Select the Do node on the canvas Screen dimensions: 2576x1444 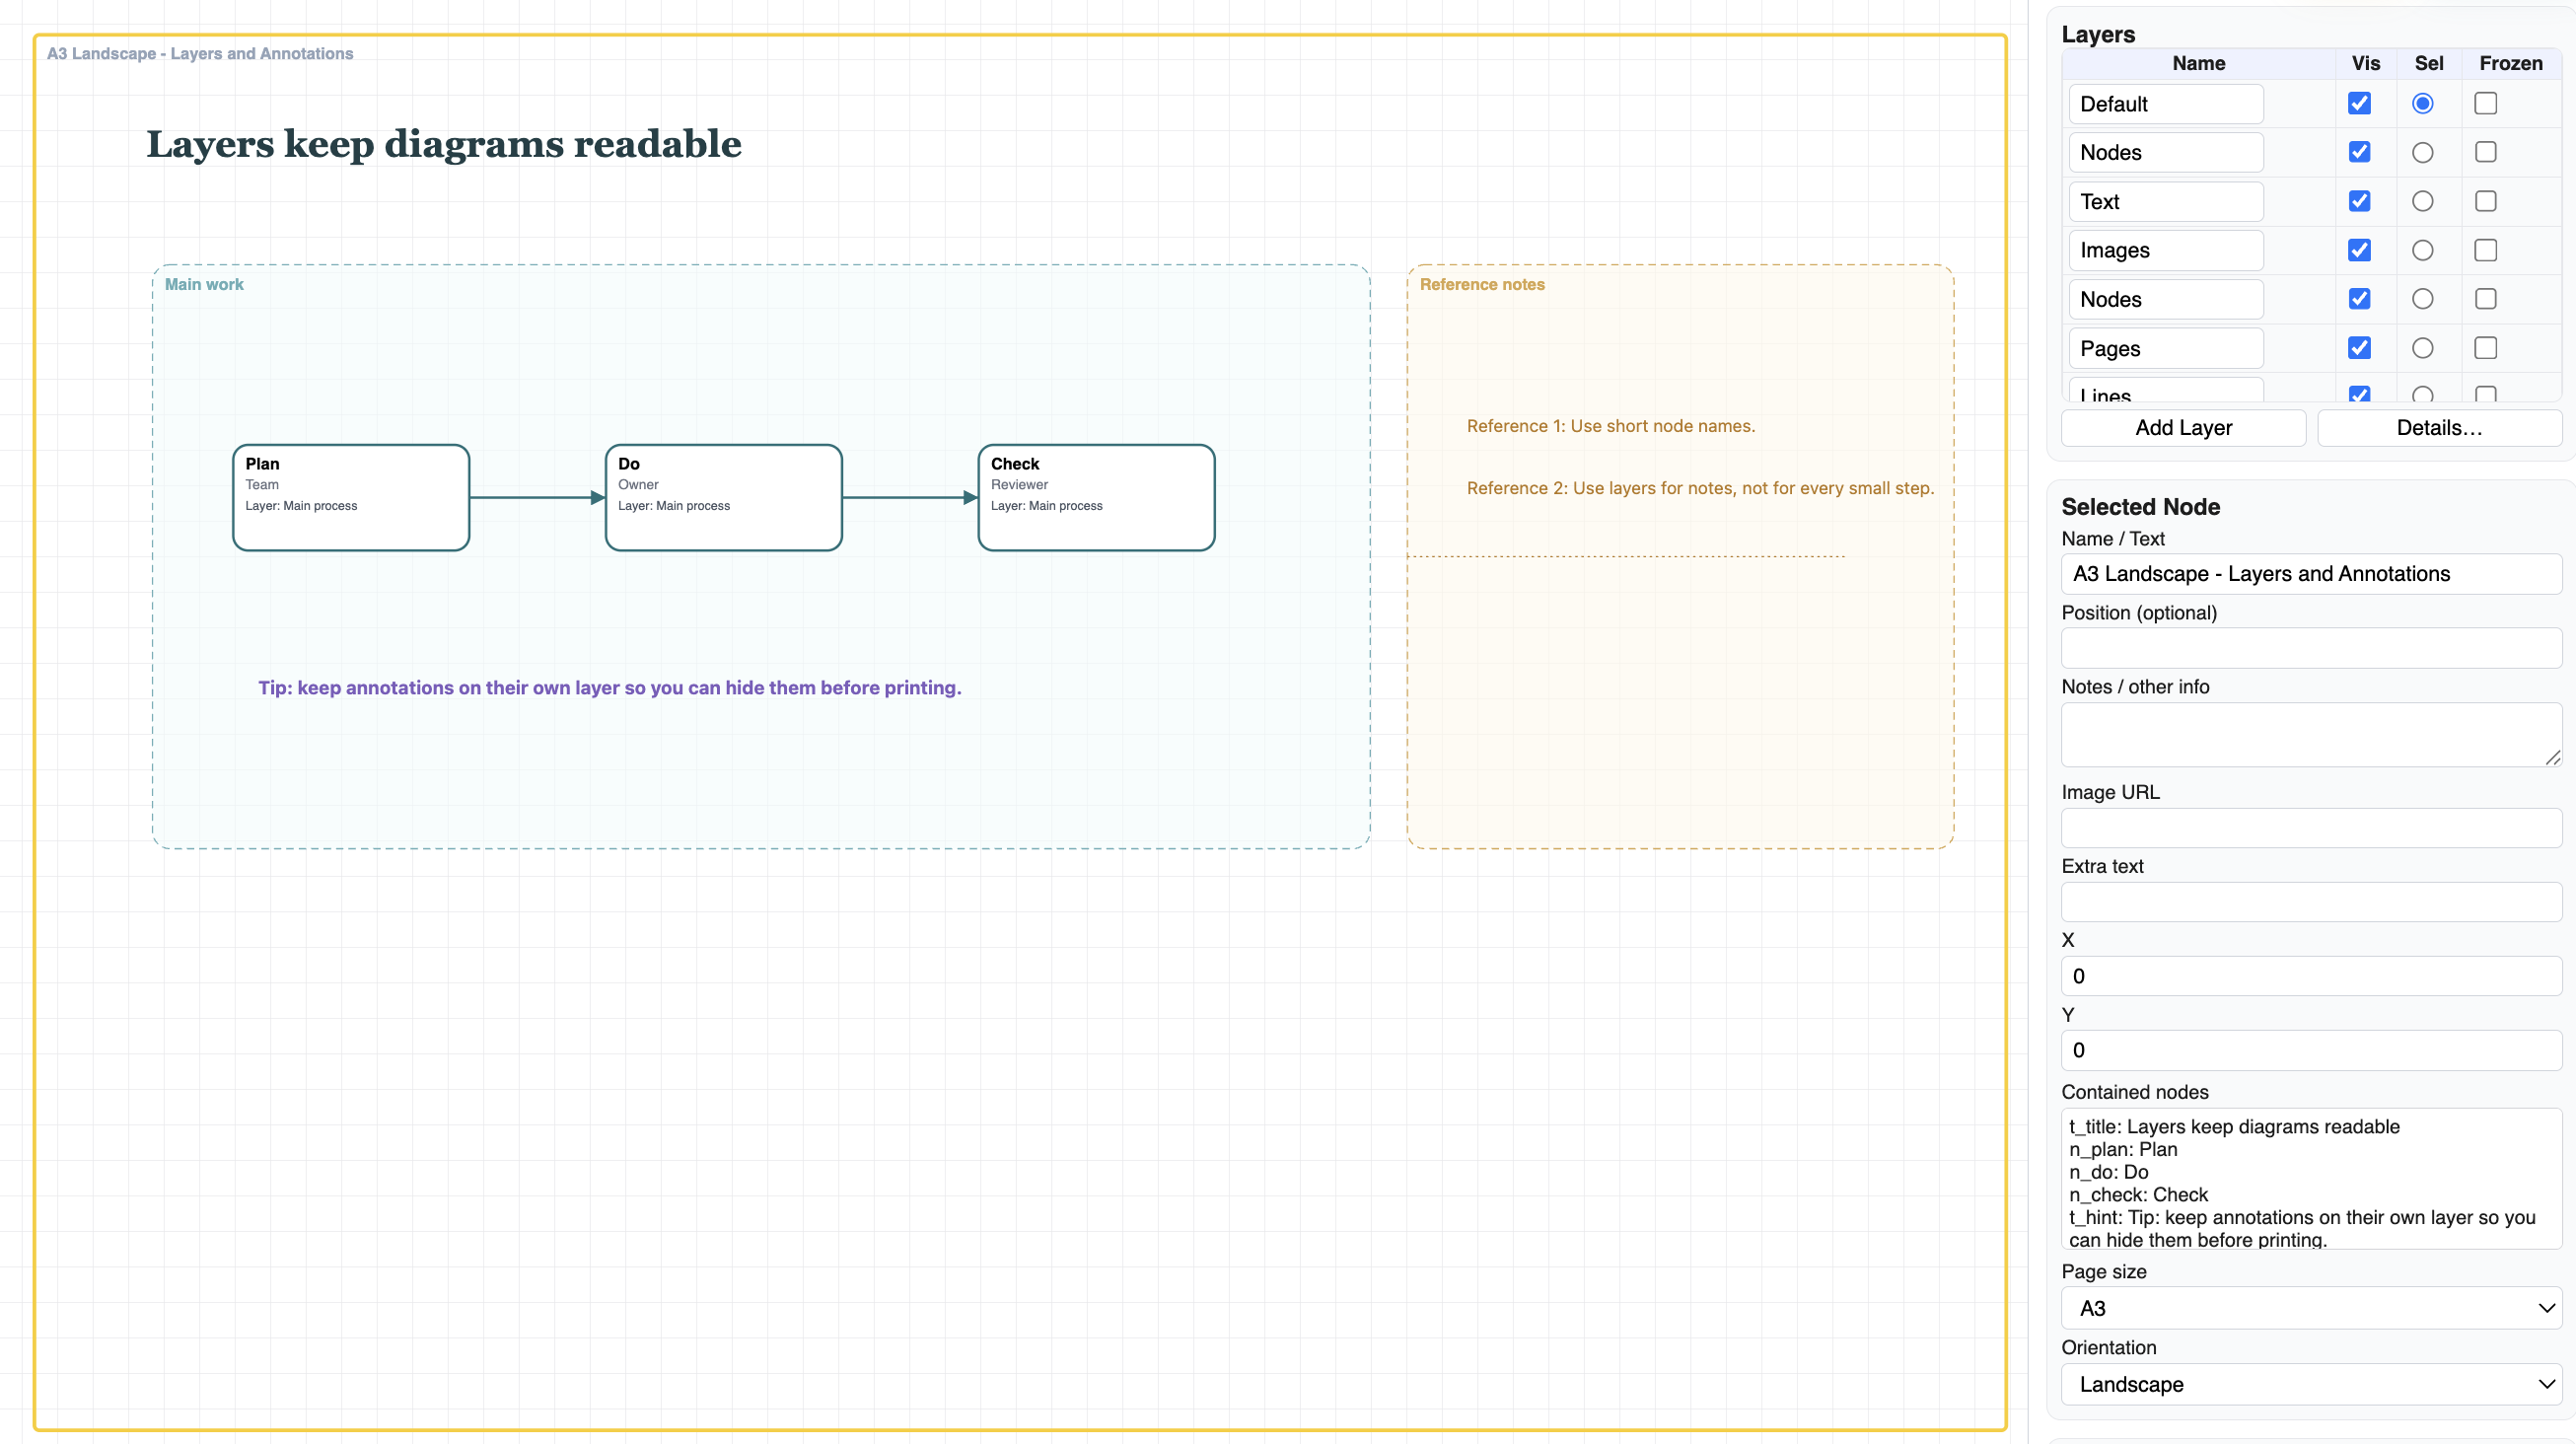click(724, 498)
